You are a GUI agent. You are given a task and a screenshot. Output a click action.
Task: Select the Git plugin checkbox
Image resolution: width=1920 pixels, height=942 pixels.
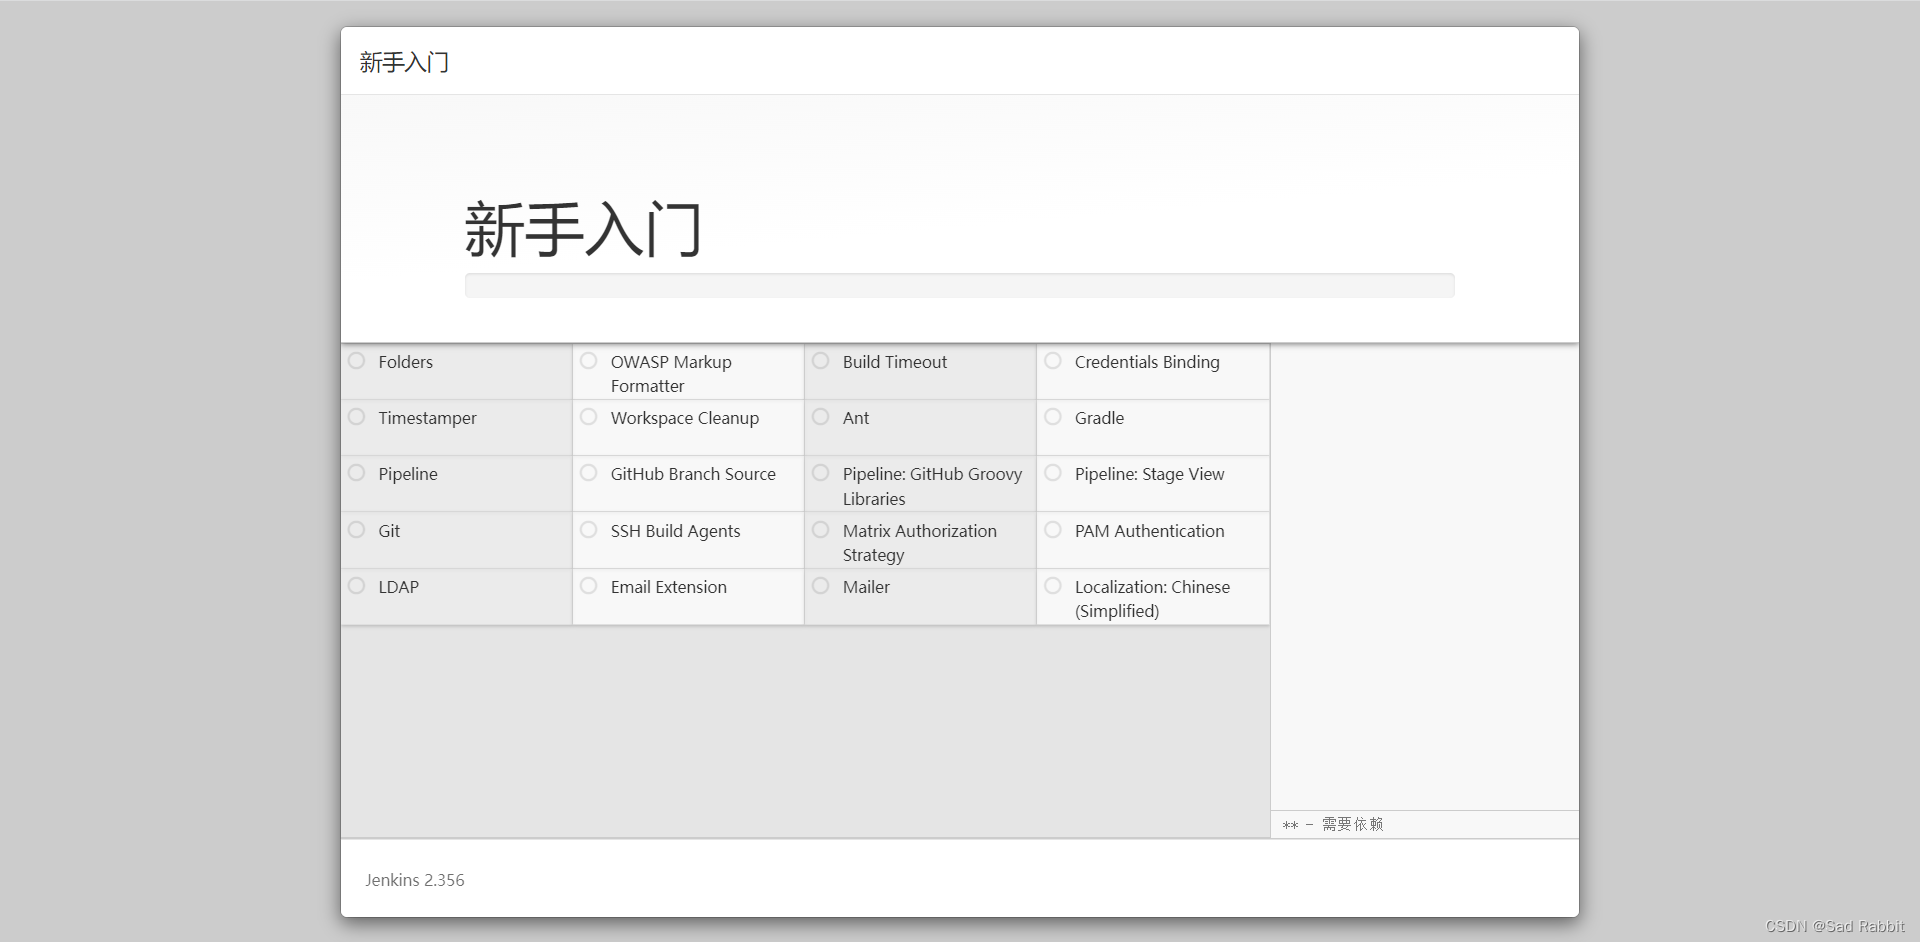[x=357, y=530]
